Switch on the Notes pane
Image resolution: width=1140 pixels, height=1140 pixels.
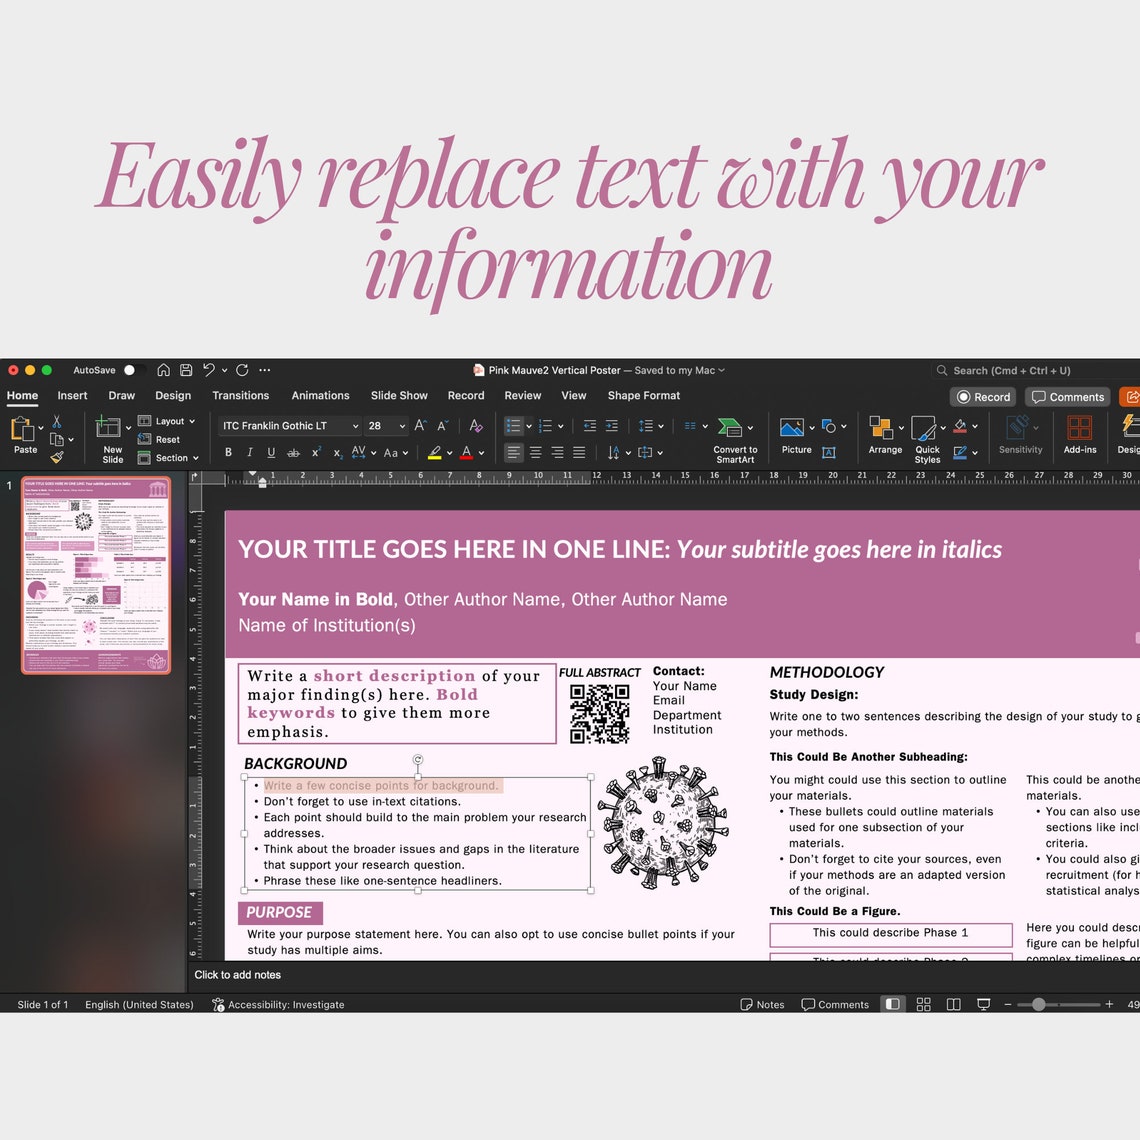coord(762,1004)
